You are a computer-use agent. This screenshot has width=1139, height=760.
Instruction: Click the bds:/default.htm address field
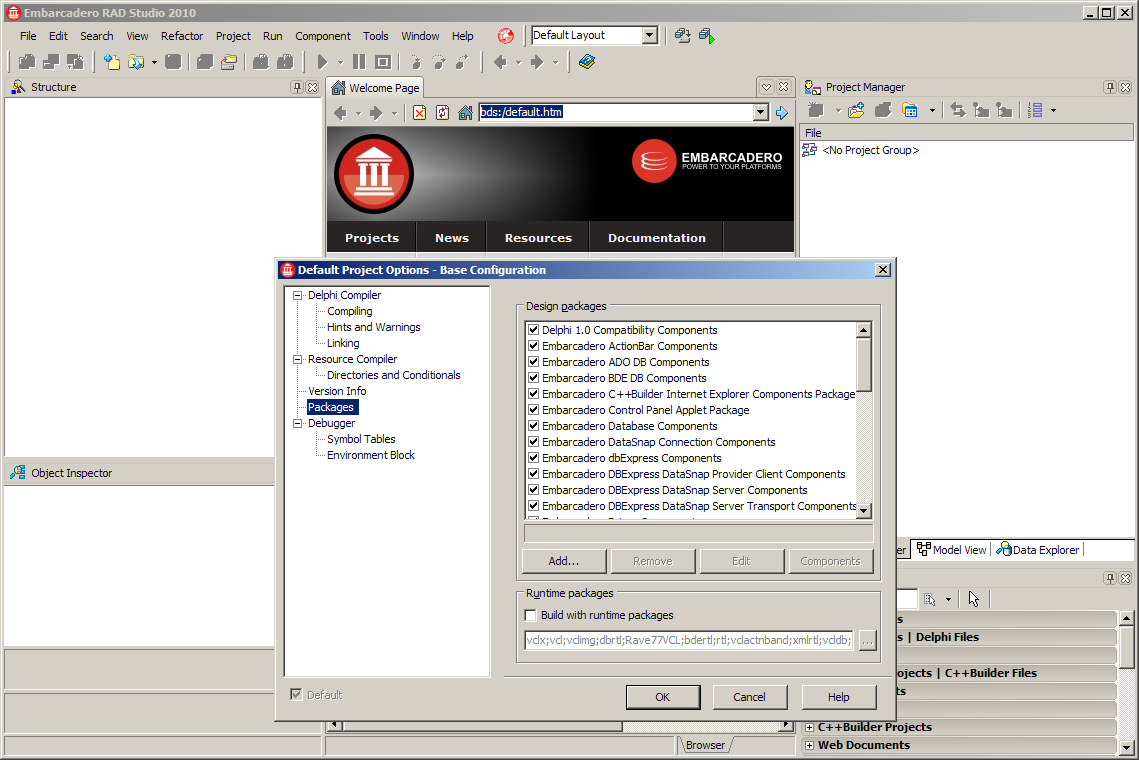[615, 112]
